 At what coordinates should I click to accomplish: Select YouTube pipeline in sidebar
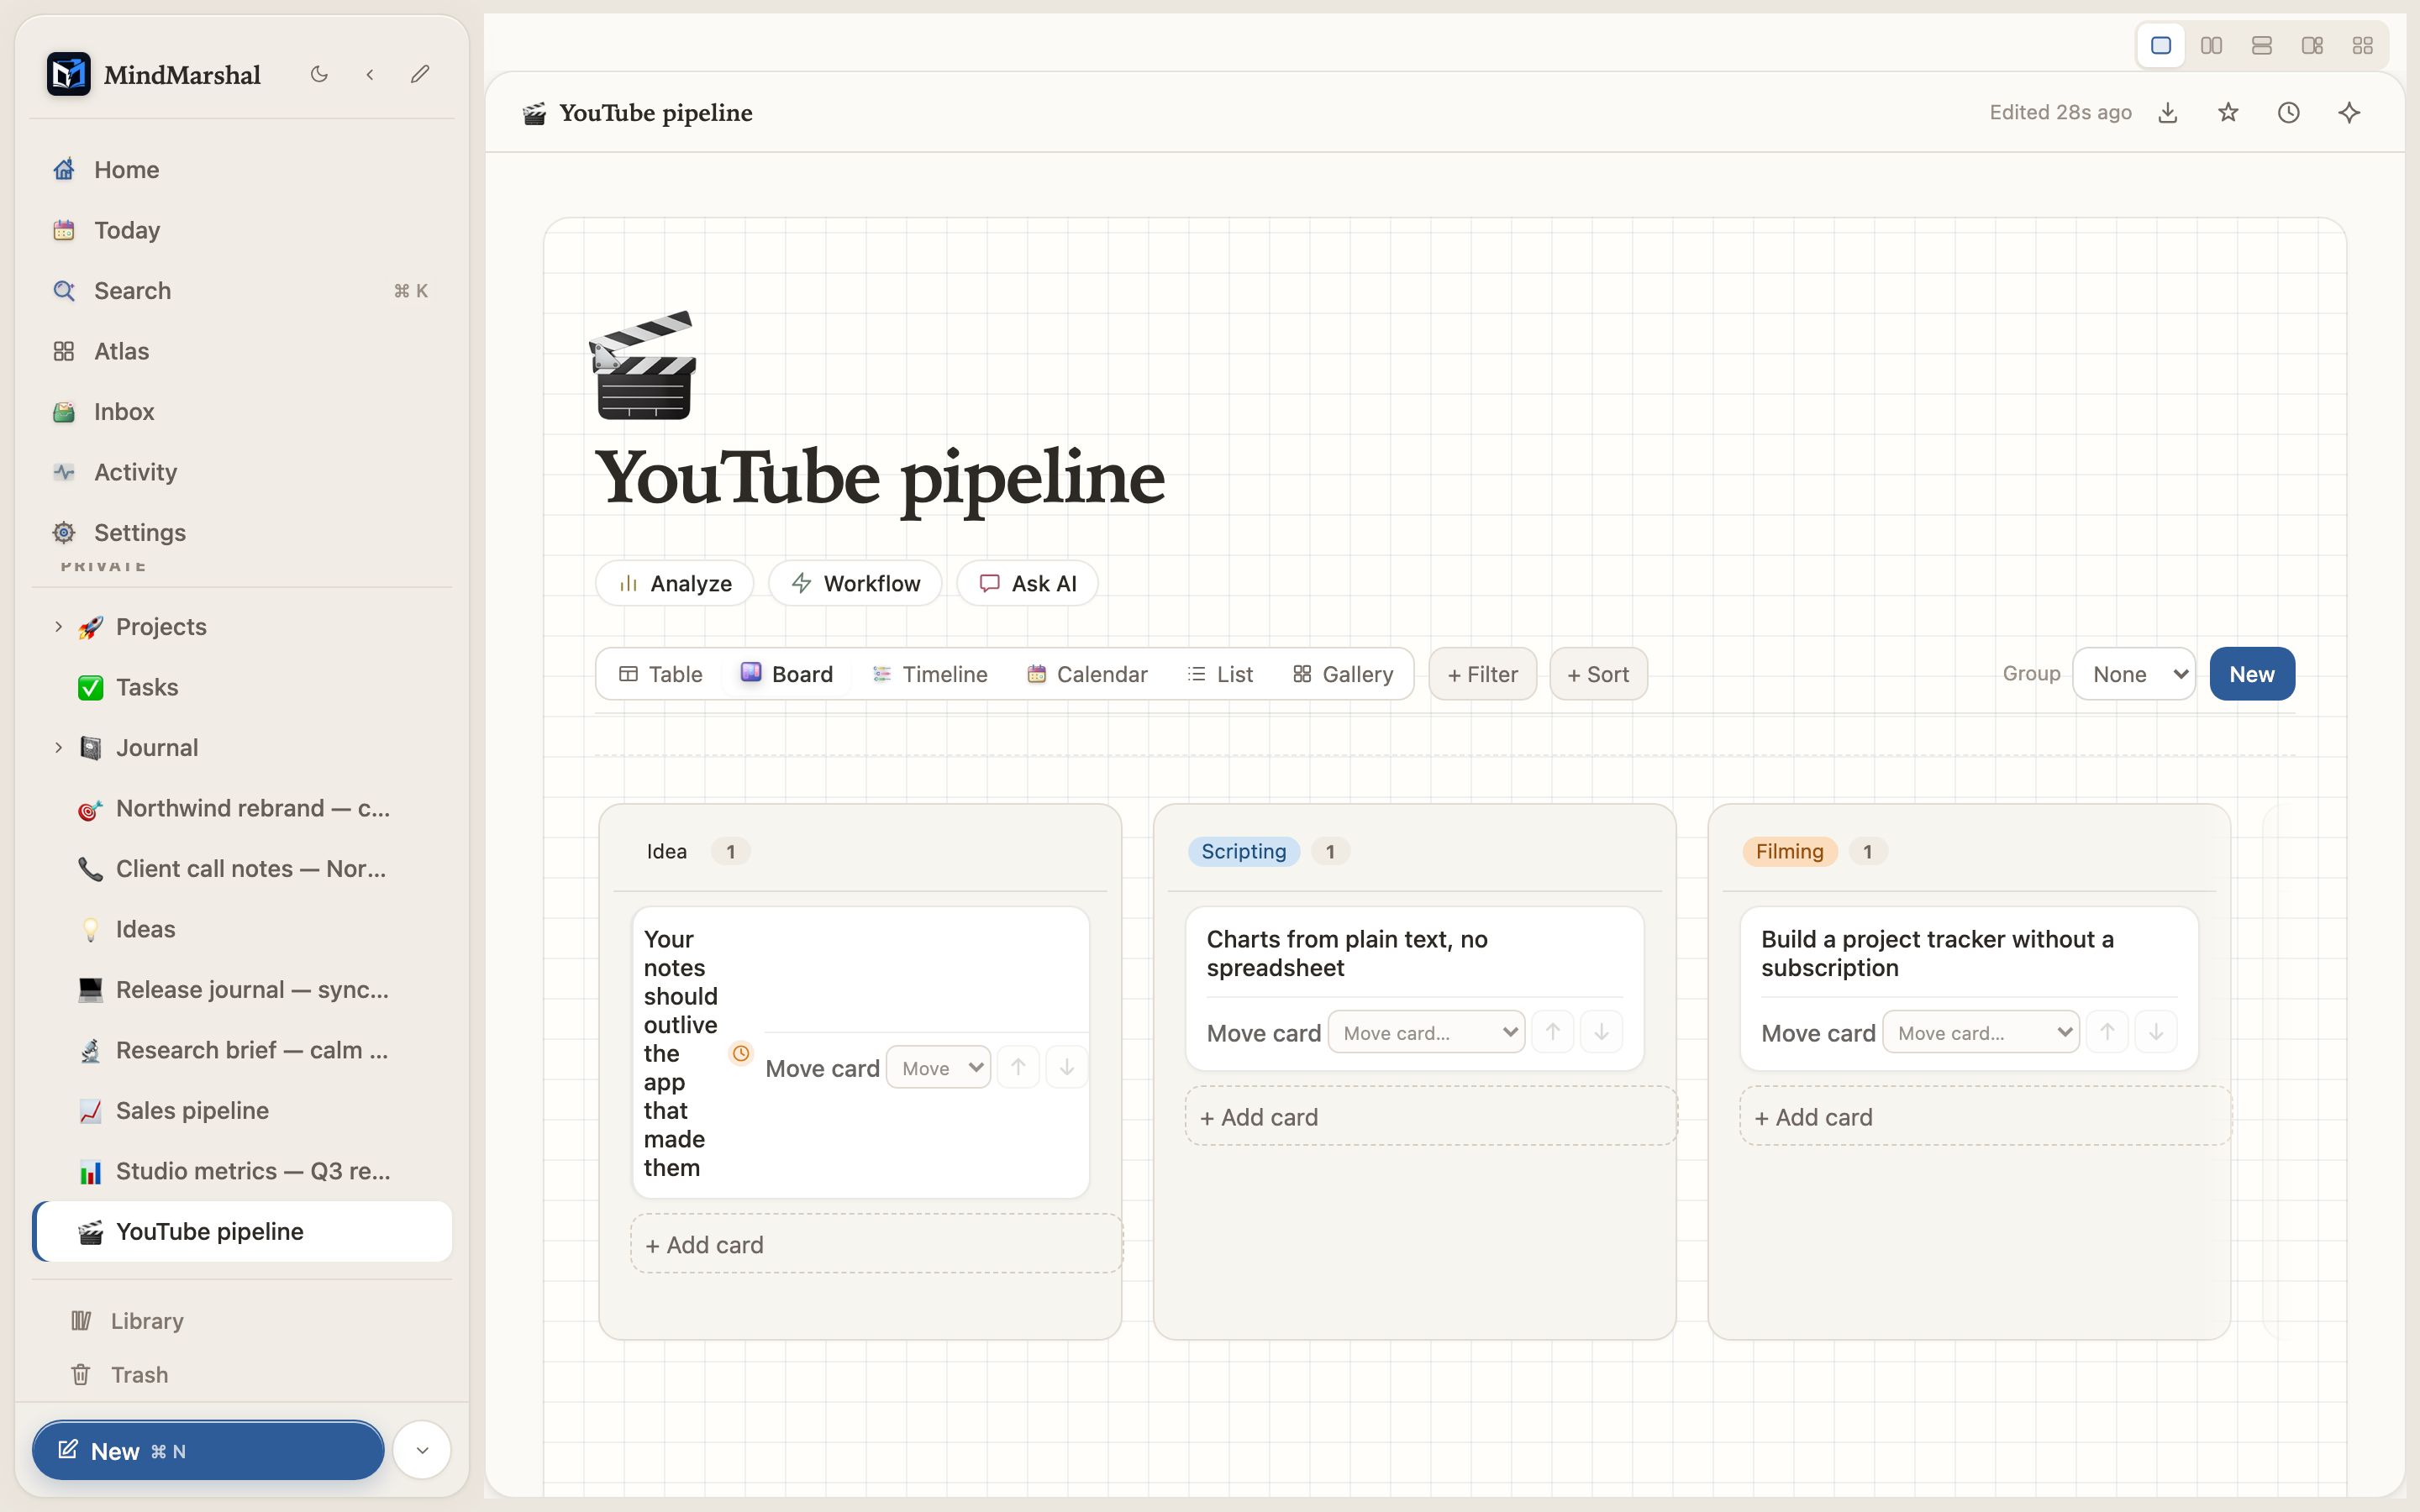click(242, 1232)
